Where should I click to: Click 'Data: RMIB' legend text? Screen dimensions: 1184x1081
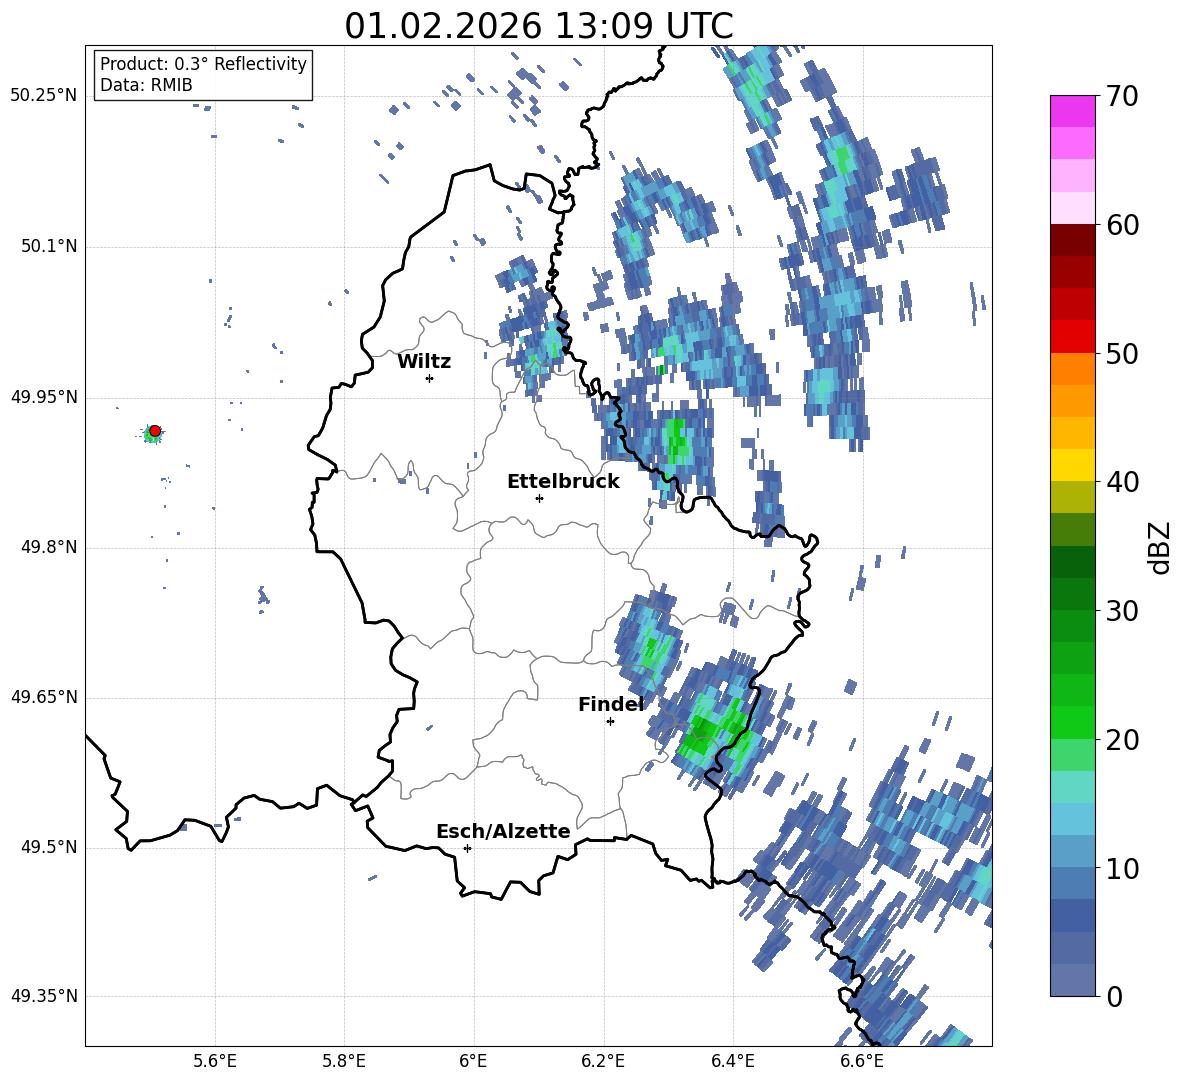(x=146, y=85)
